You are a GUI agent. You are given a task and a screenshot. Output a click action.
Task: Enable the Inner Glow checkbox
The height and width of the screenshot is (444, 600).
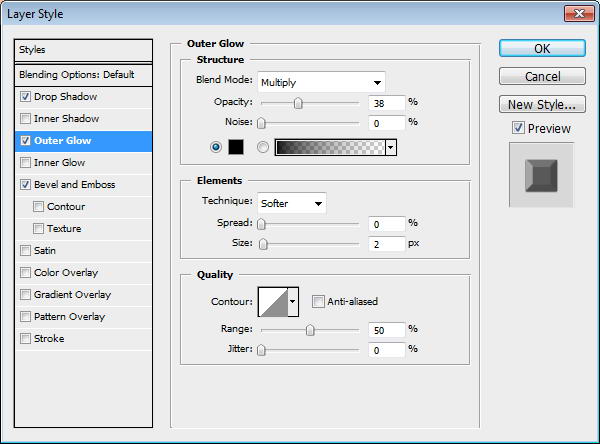25,163
